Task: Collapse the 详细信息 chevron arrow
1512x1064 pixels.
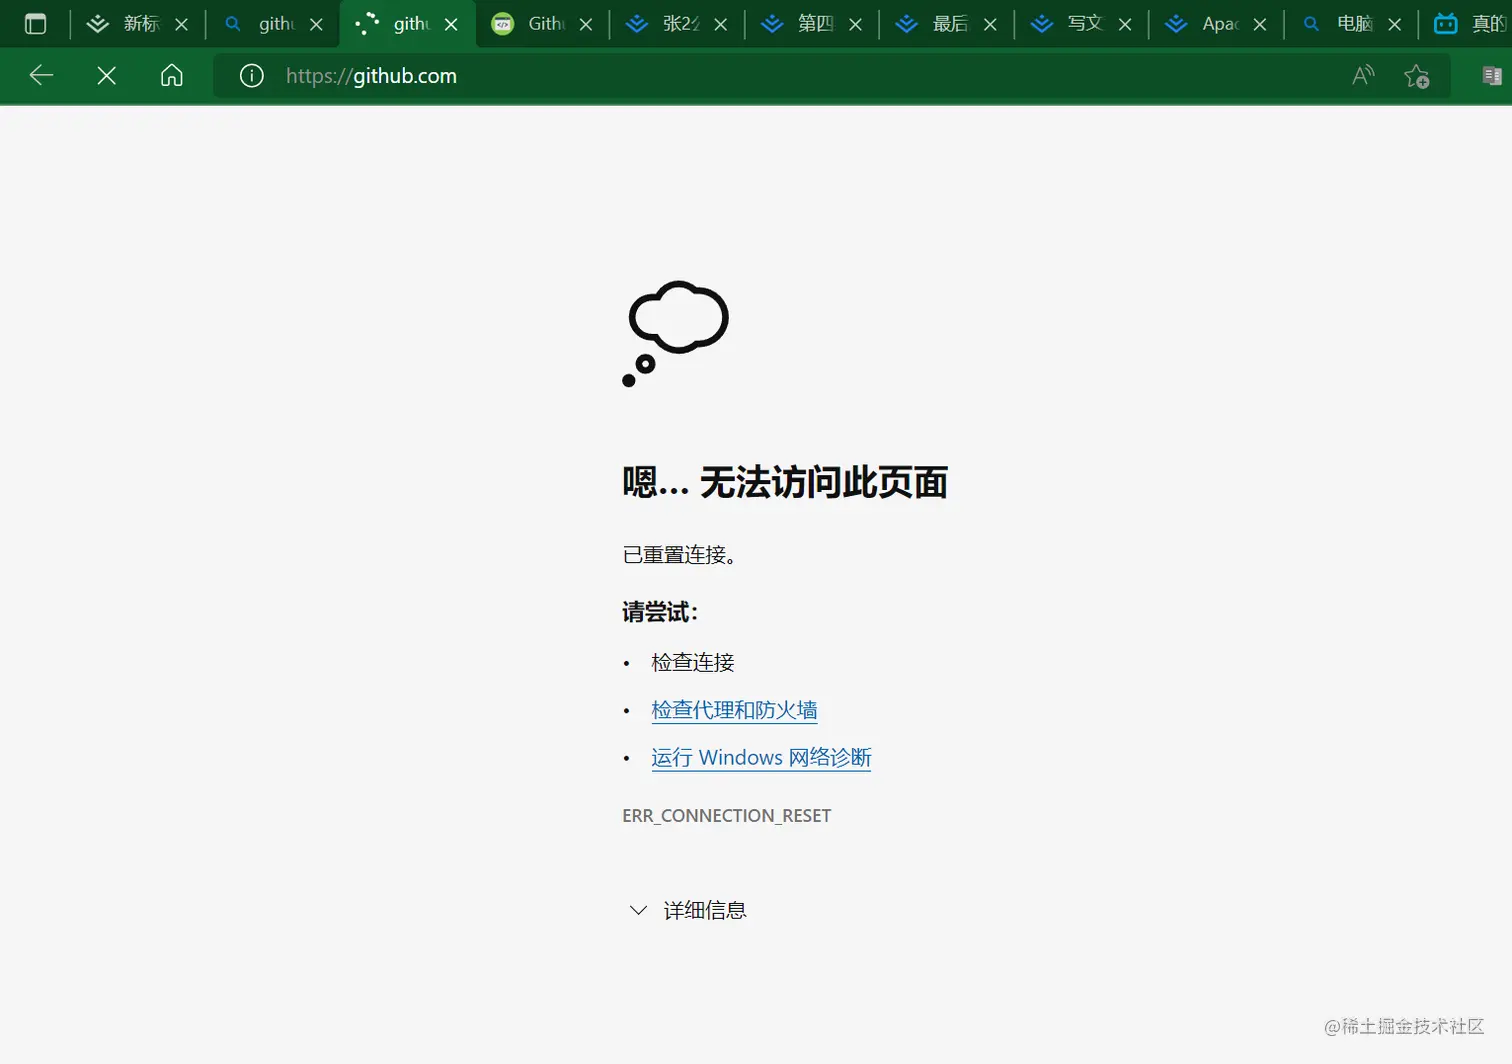Action: pyautogui.click(x=637, y=910)
